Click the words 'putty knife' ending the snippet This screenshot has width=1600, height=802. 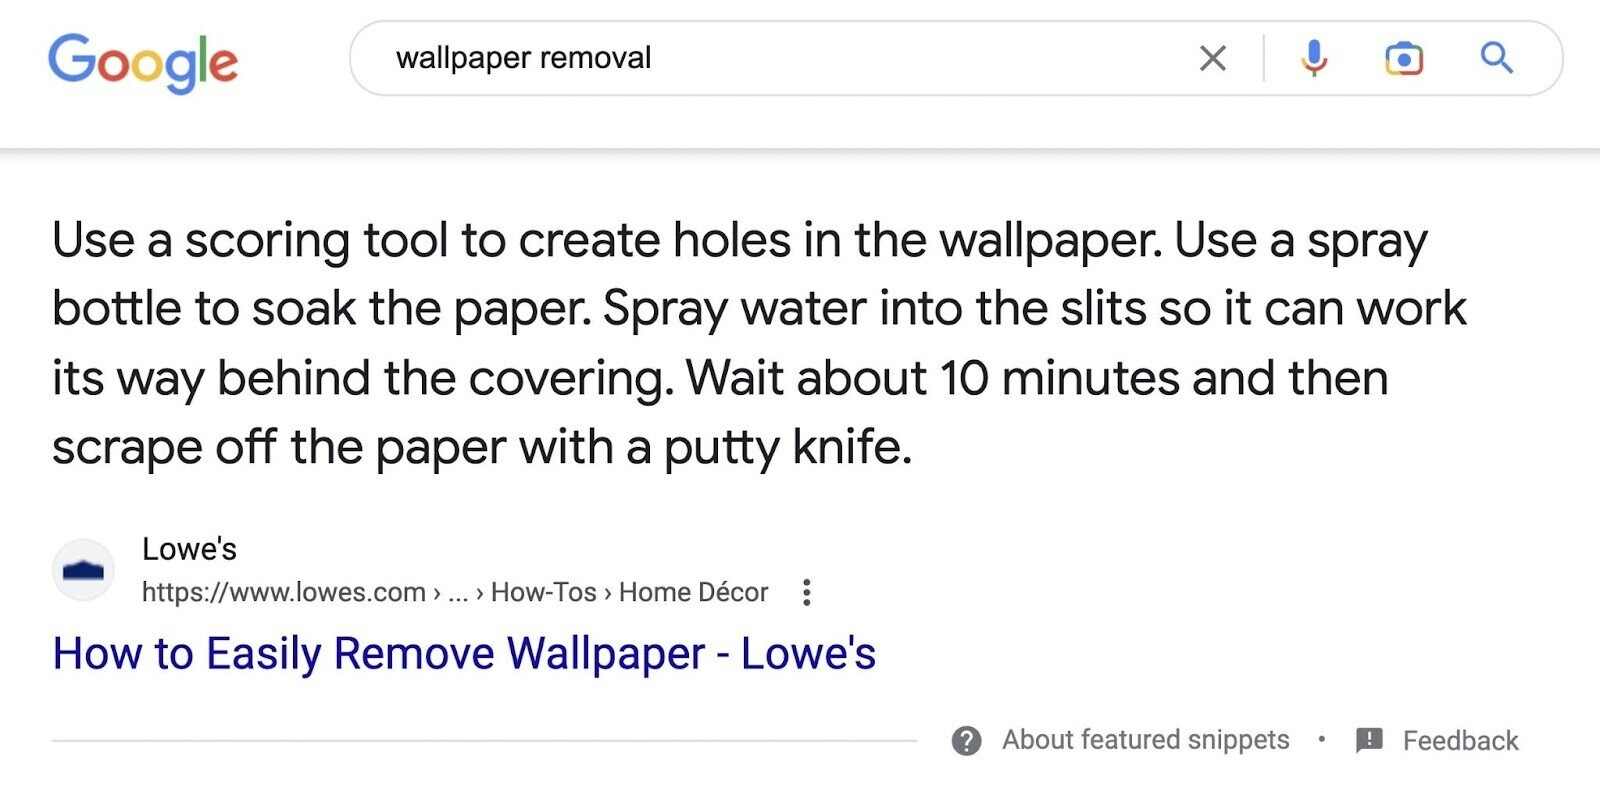[x=787, y=448]
